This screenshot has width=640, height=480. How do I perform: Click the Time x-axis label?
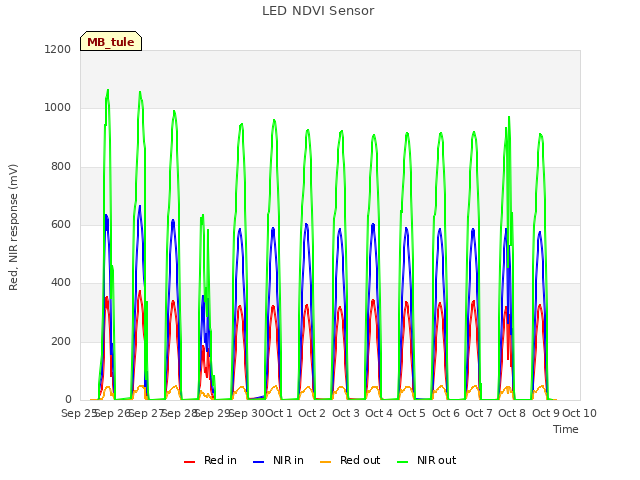(566, 429)
